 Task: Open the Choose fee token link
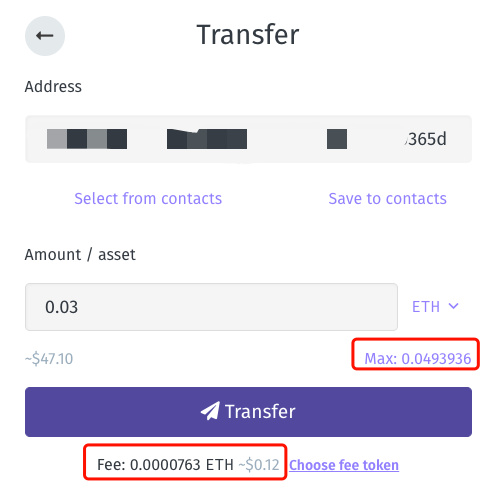[x=344, y=465]
